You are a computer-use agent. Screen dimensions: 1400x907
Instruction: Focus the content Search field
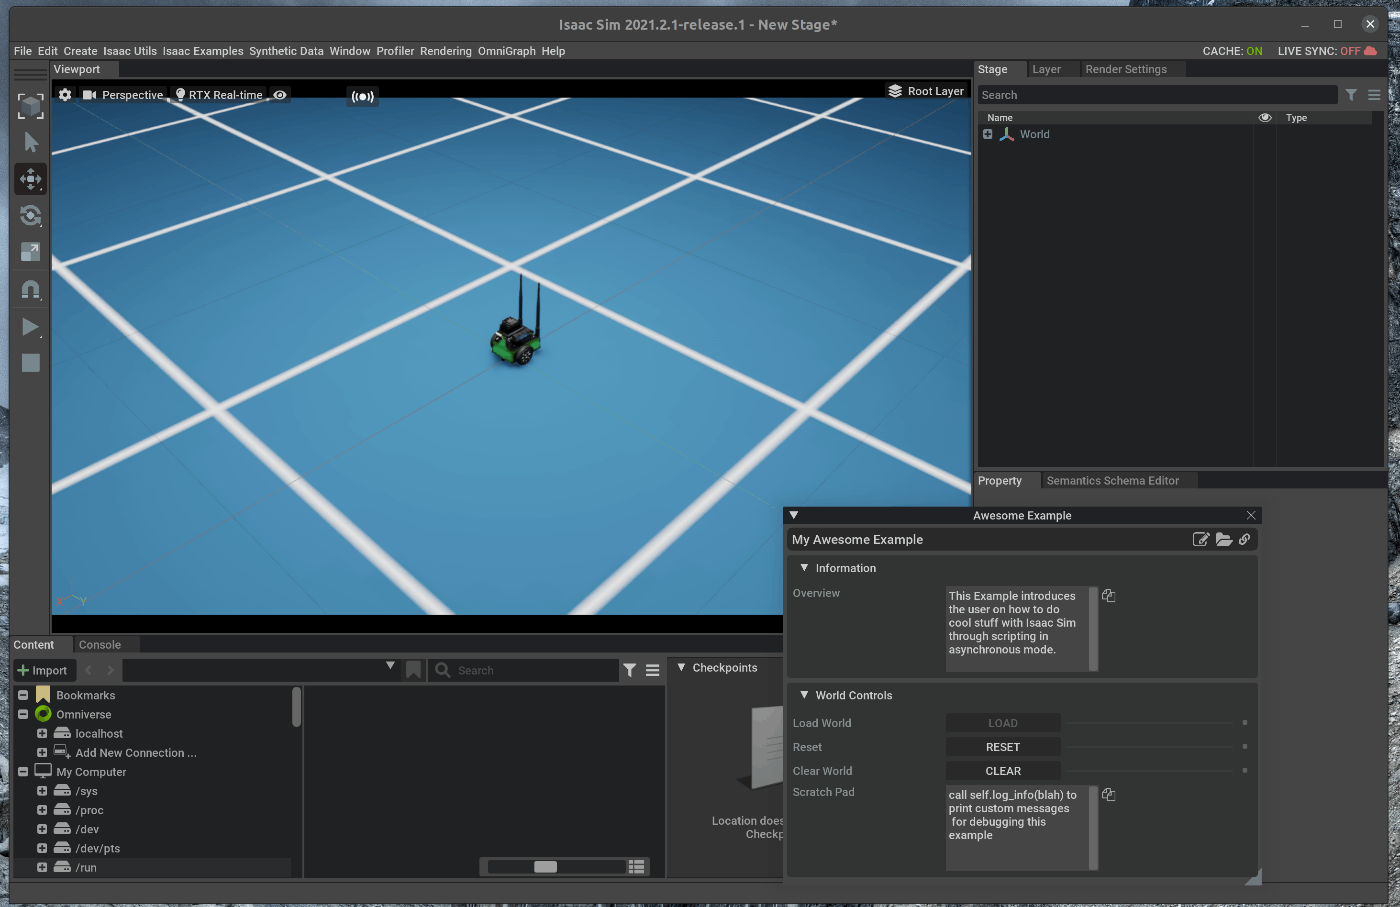(525, 670)
